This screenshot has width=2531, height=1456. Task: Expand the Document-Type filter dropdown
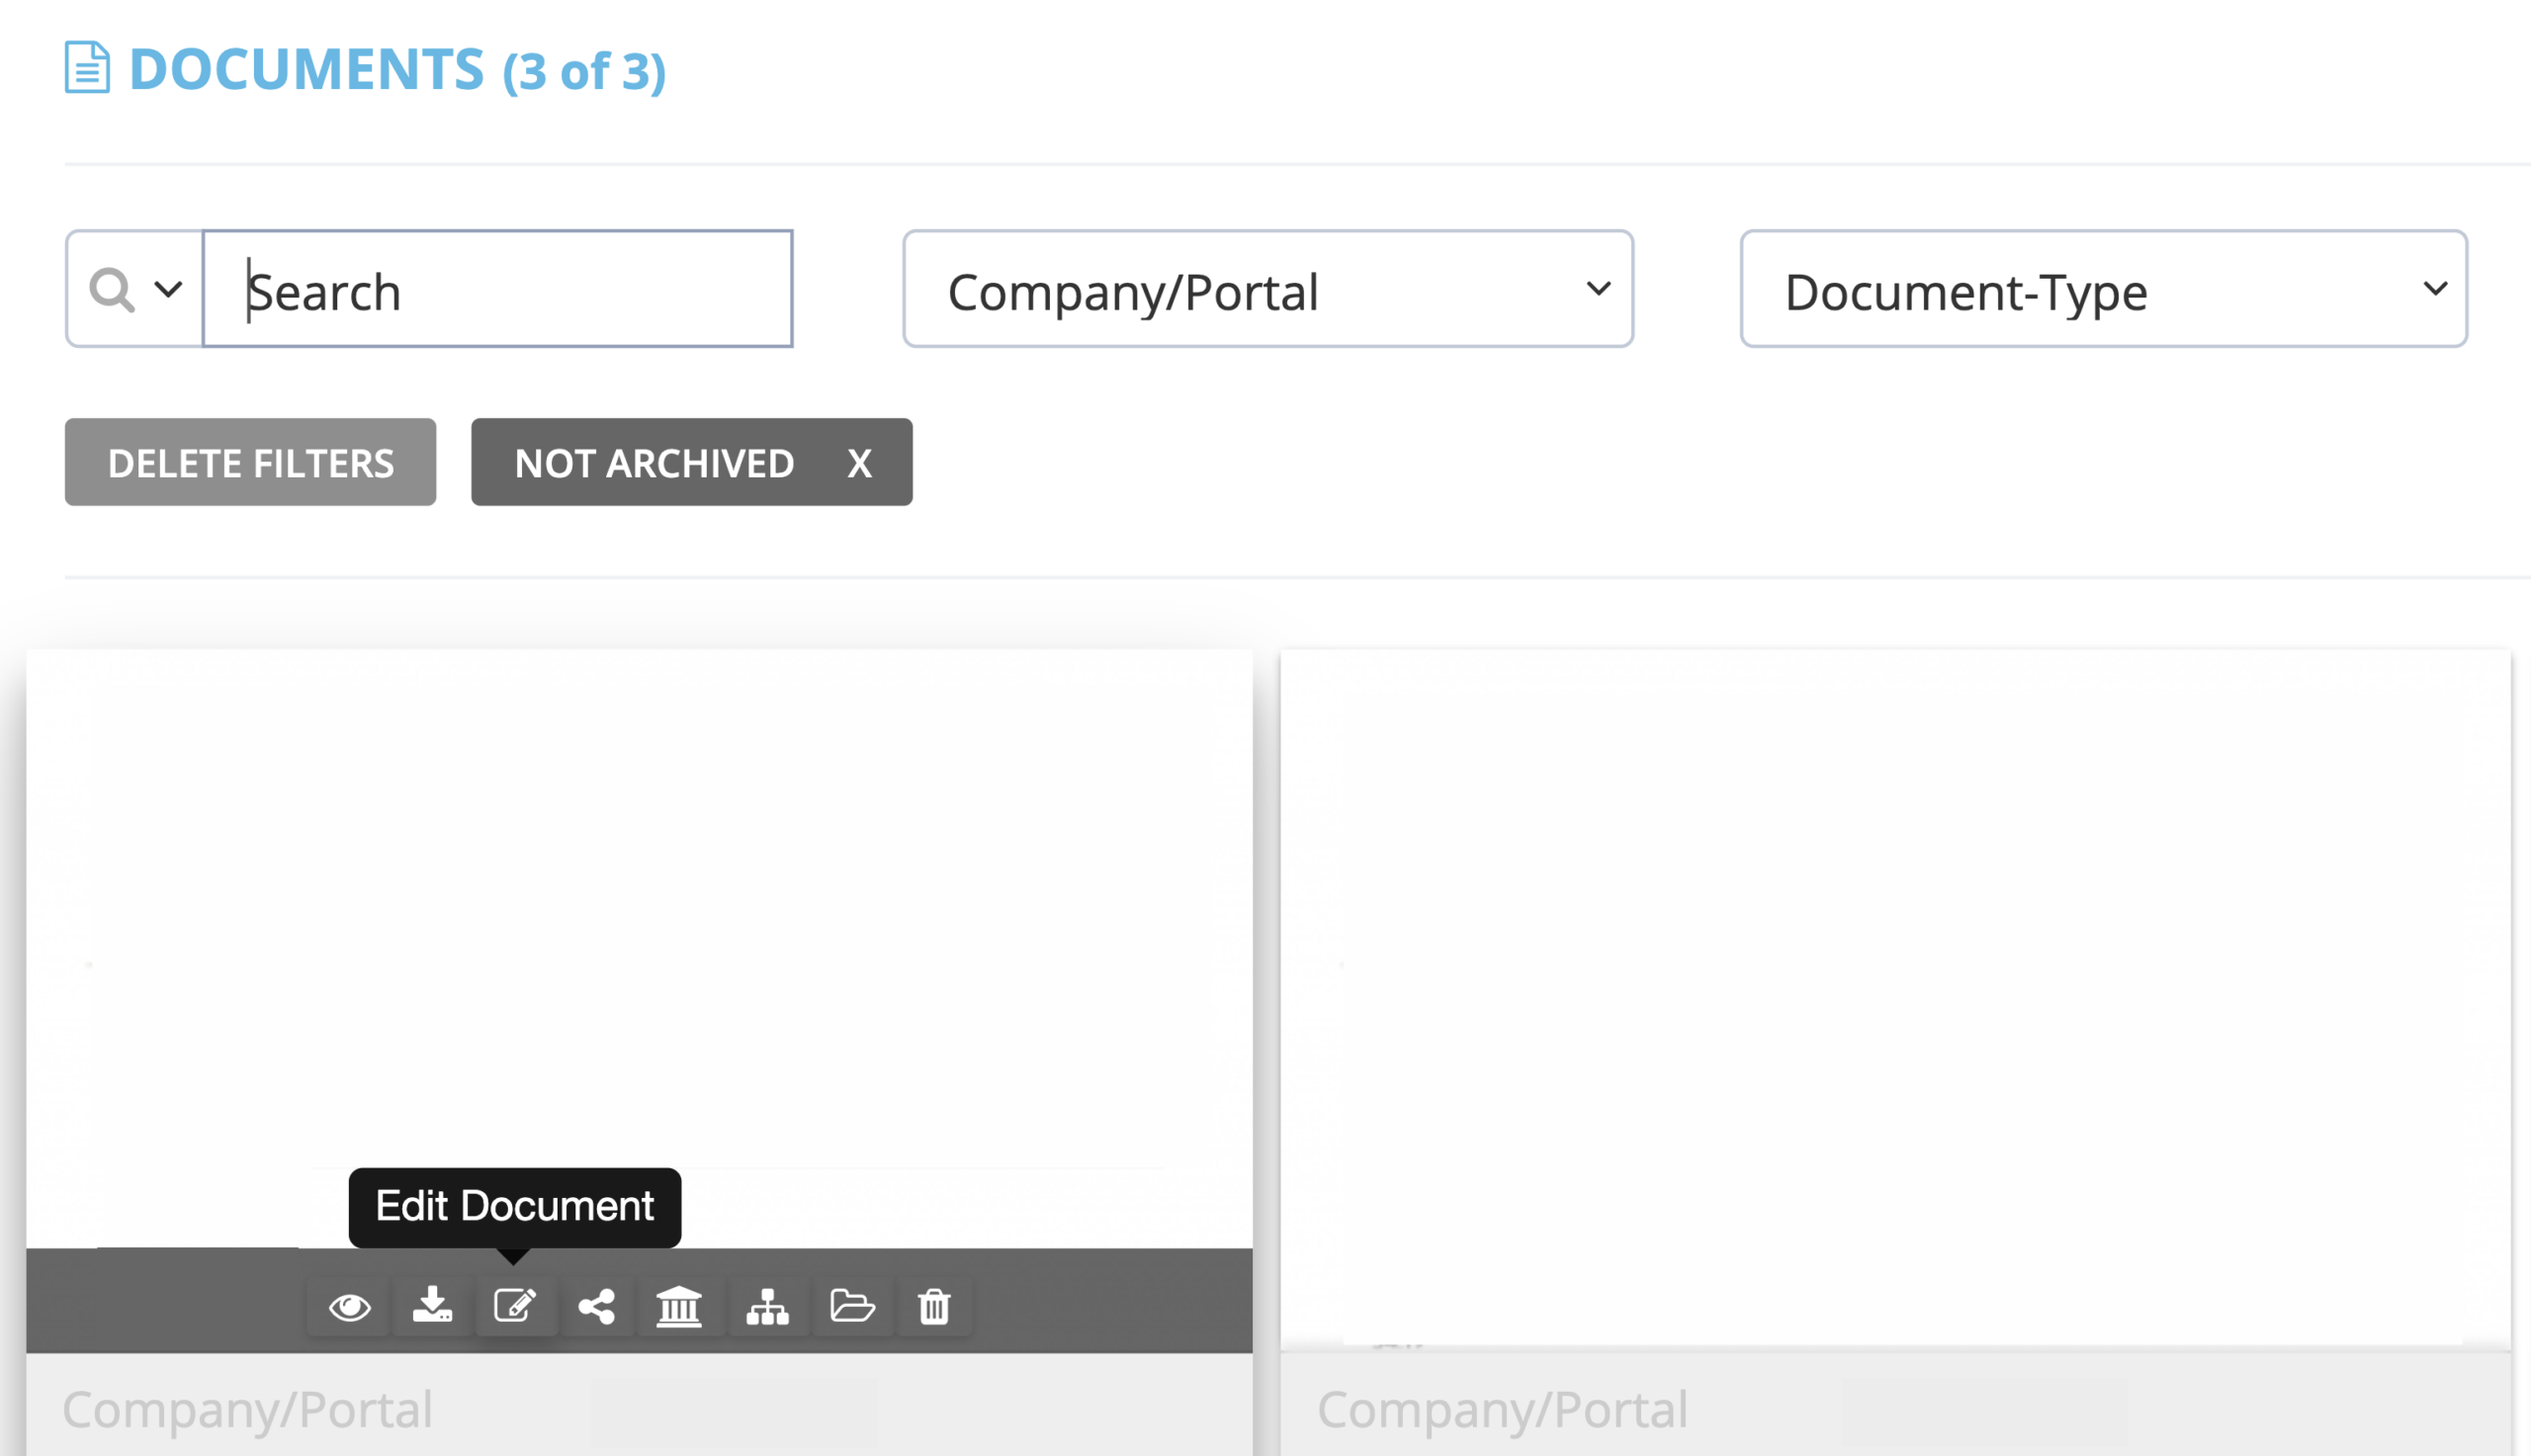pos(2104,289)
